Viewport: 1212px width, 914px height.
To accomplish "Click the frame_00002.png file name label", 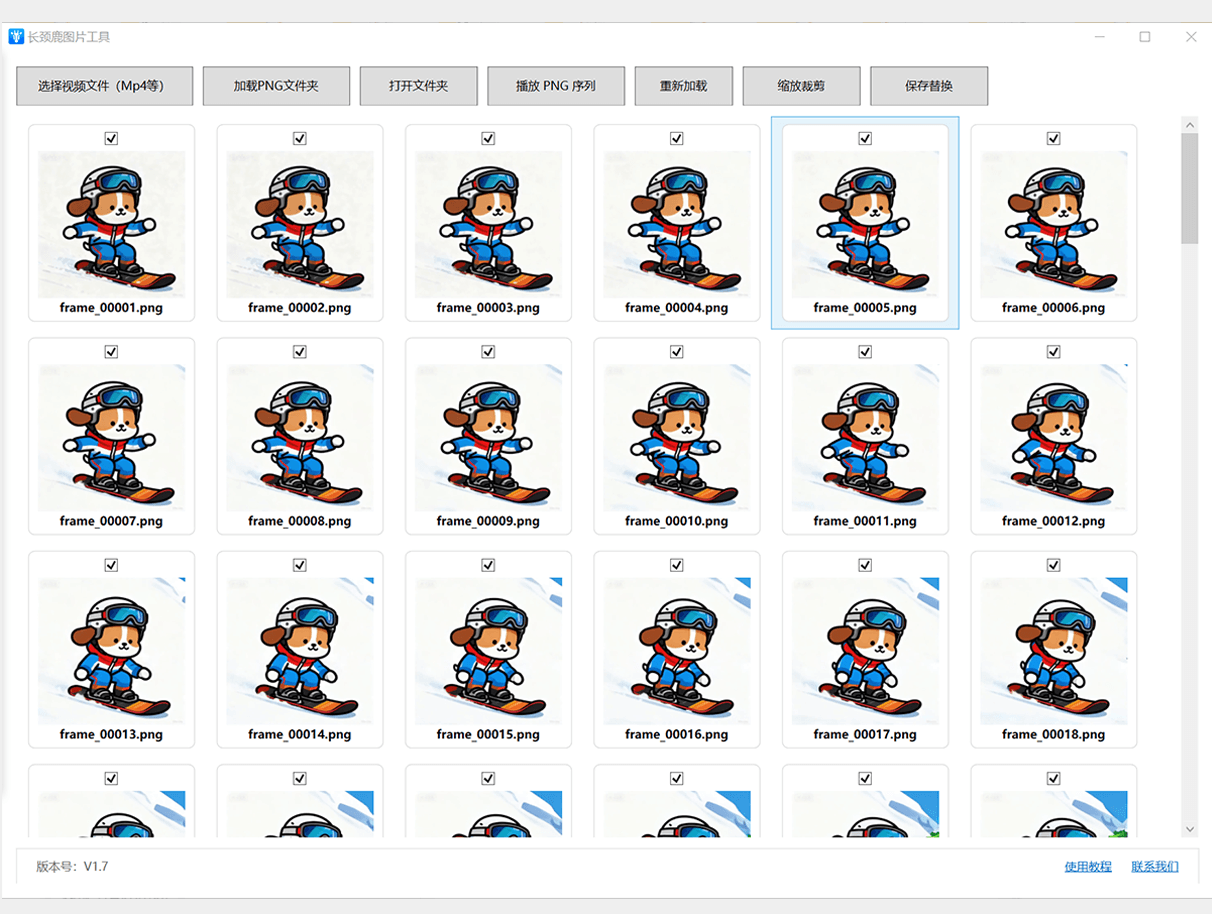I will [300, 308].
